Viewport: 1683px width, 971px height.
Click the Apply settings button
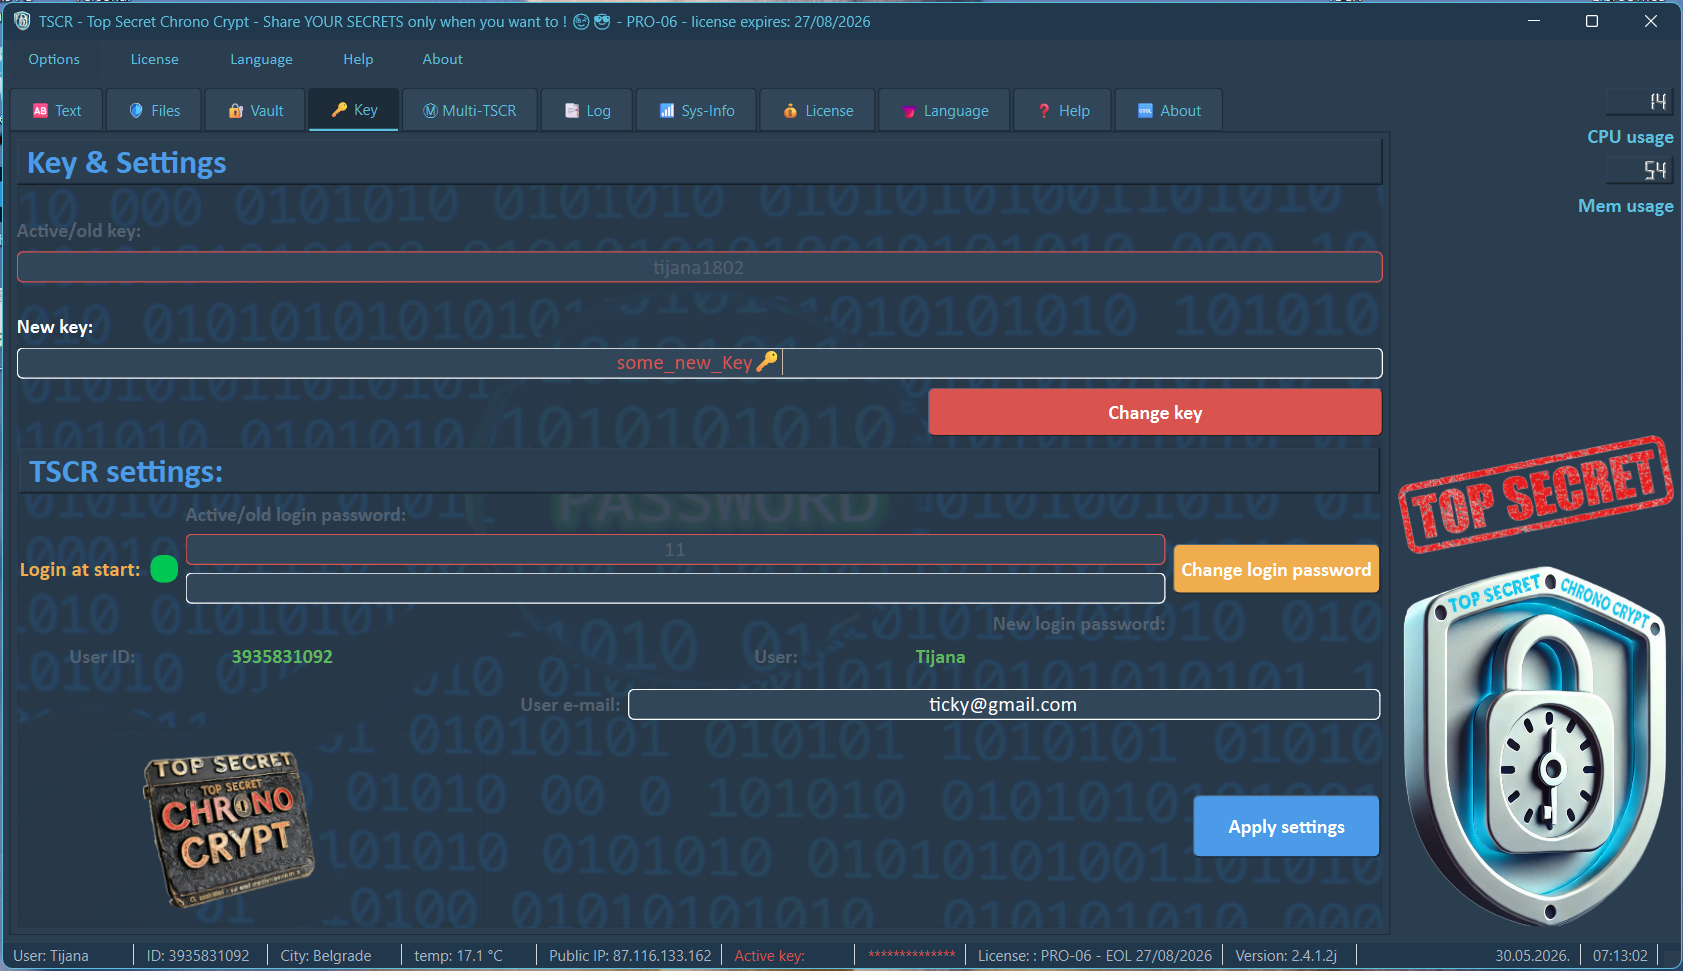pyautogui.click(x=1286, y=826)
